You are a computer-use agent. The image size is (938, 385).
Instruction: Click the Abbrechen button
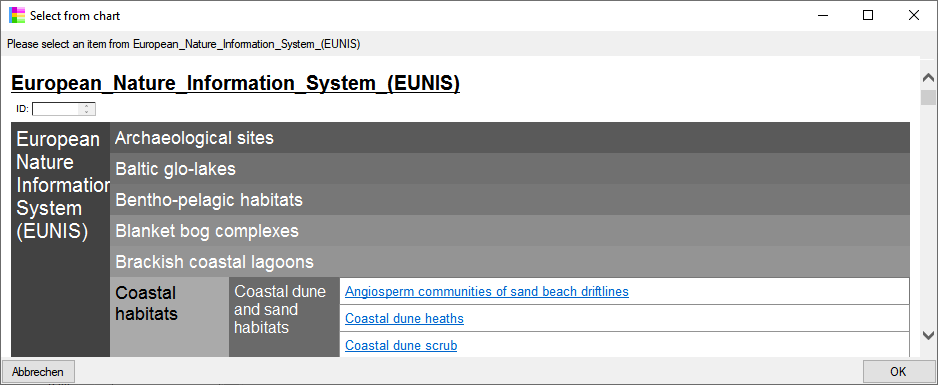(38, 372)
